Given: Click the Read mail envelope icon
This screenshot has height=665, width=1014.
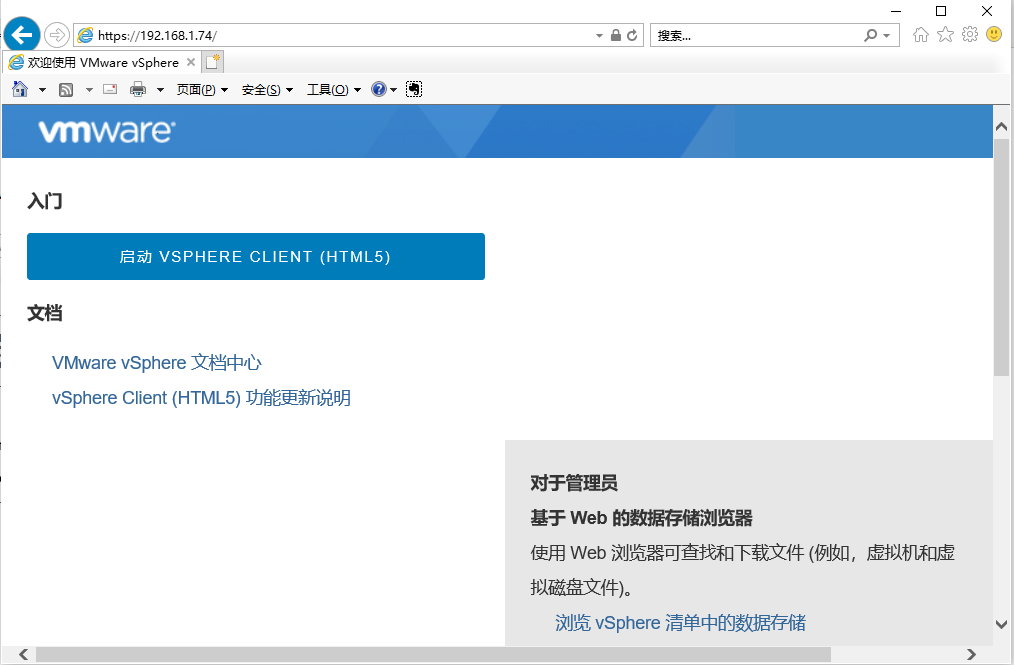Looking at the screenshot, I should (x=110, y=89).
